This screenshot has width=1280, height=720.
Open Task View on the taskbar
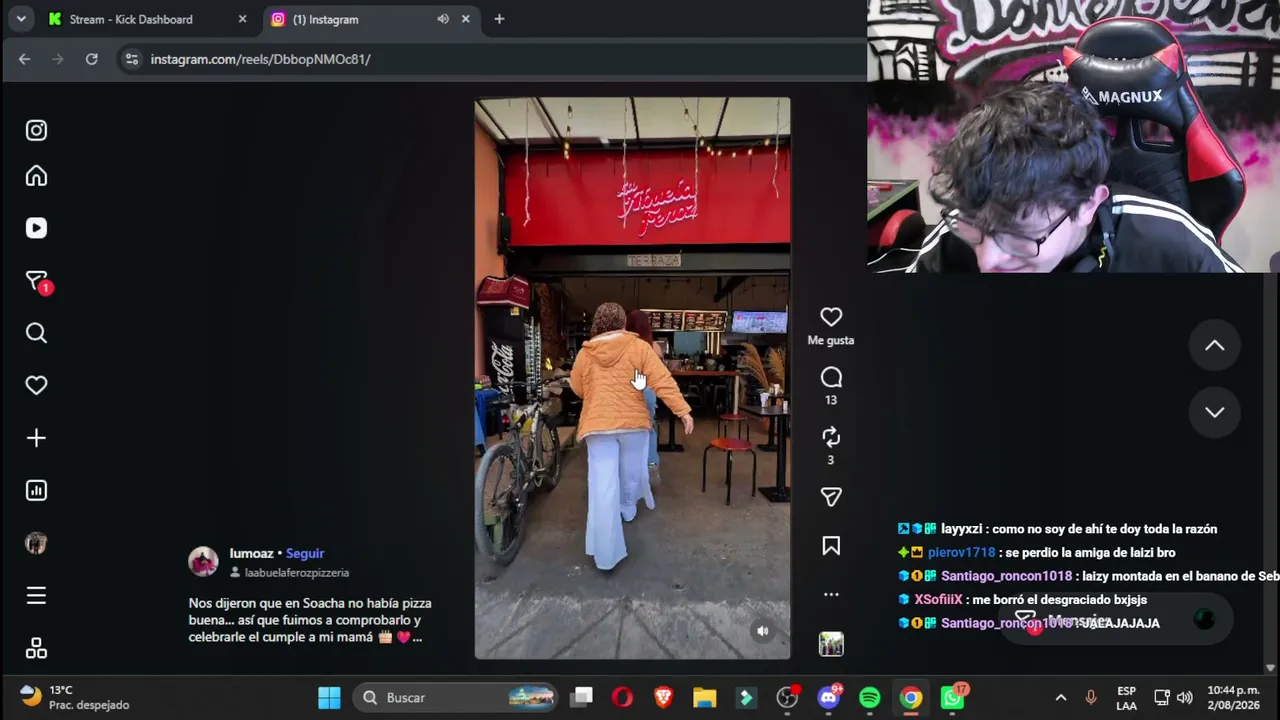pyautogui.click(x=582, y=698)
